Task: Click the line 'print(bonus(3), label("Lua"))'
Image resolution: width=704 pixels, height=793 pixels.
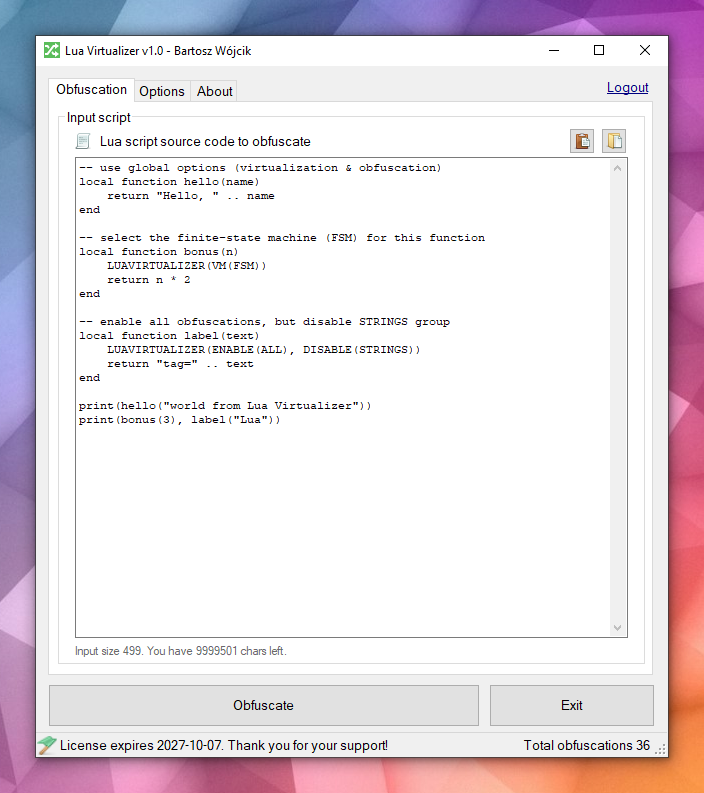Action: [x=179, y=420]
